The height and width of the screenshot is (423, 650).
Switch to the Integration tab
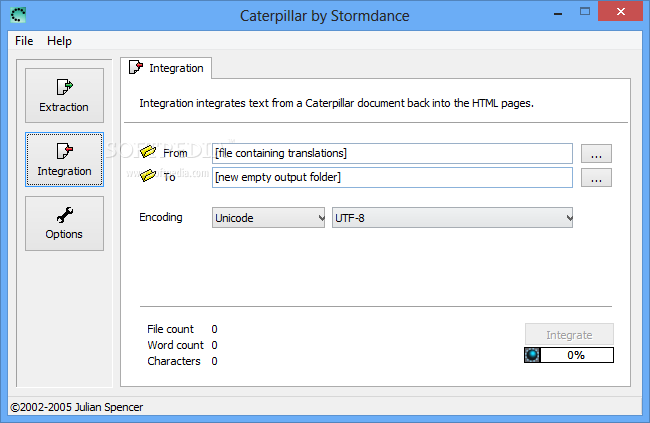pos(167,68)
